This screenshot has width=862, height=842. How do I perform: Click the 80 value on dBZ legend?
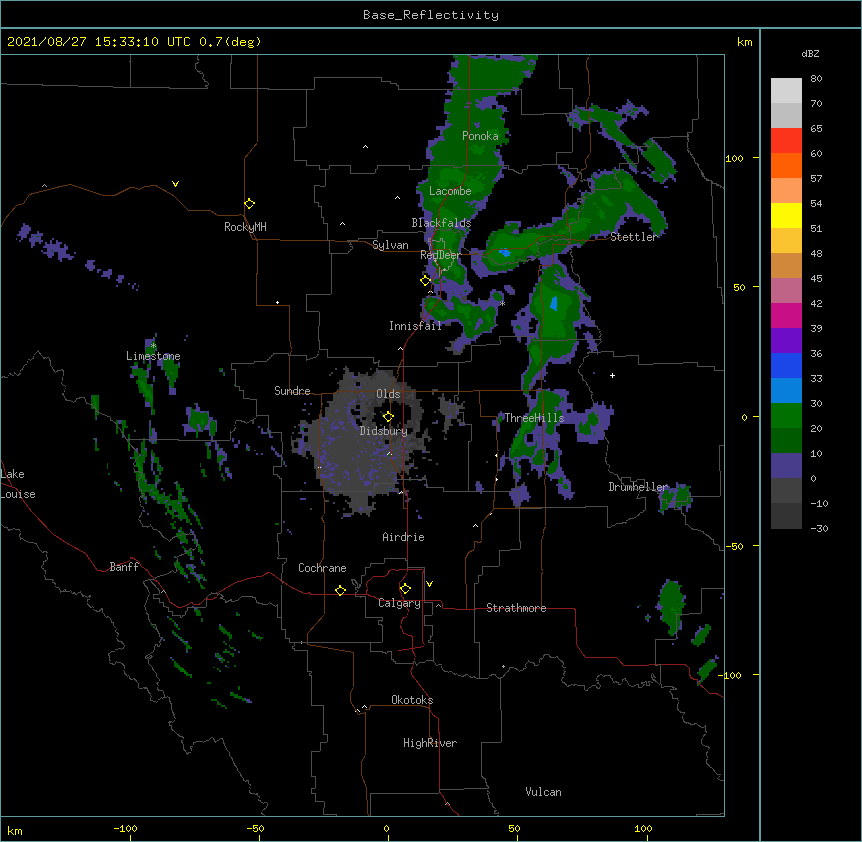[x=816, y=79]
